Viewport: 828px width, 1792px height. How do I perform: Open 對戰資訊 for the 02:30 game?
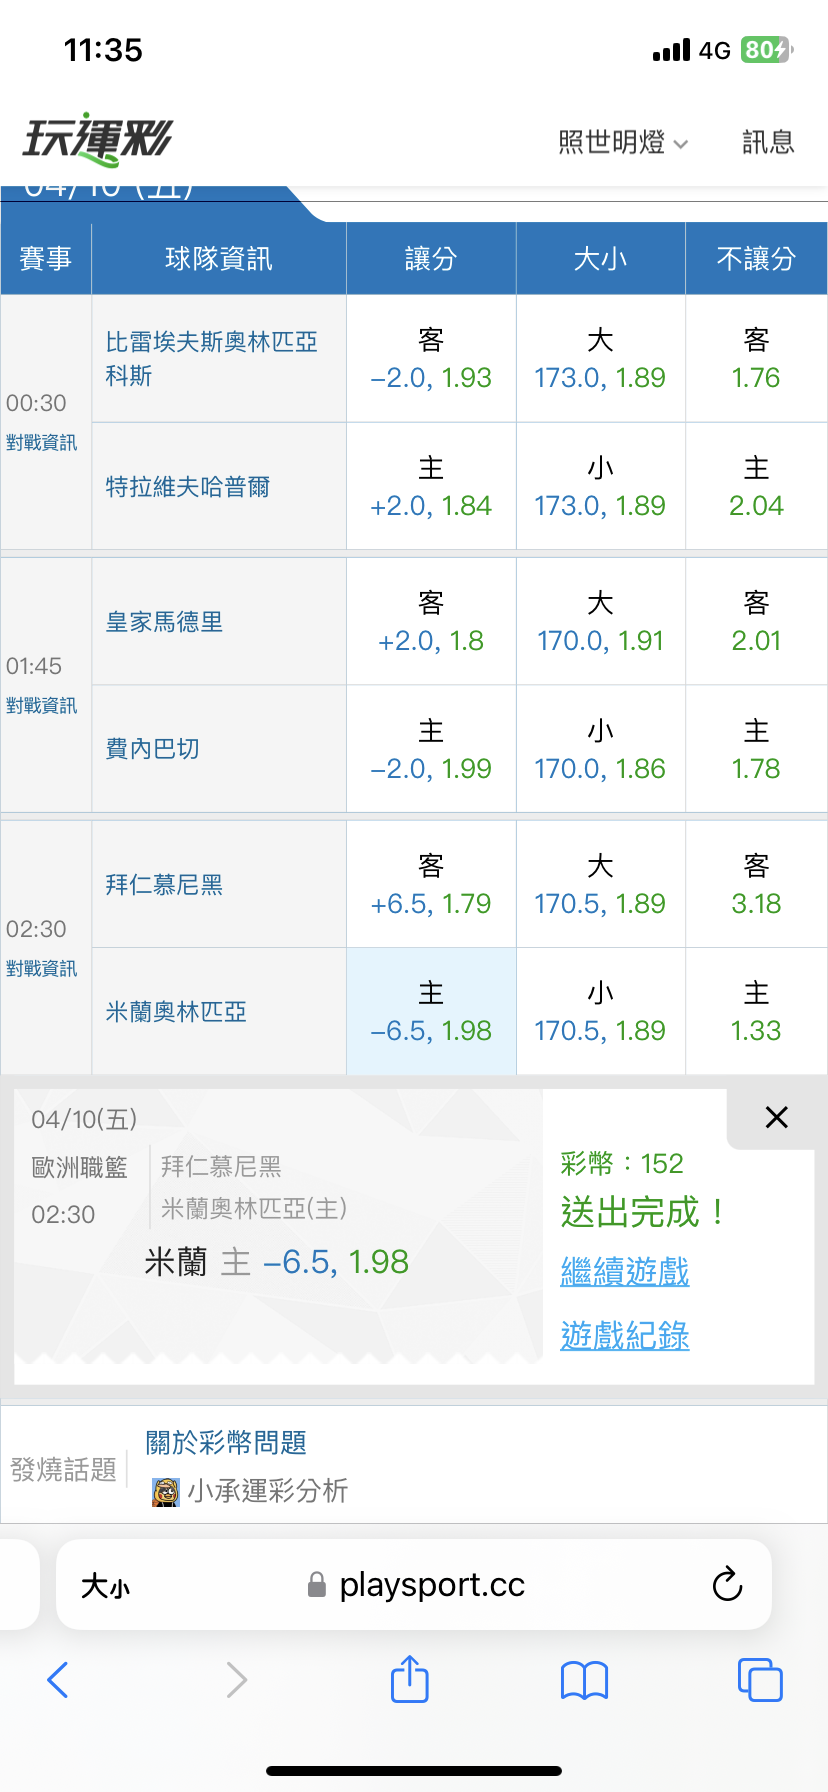click(x=41, y=969)
